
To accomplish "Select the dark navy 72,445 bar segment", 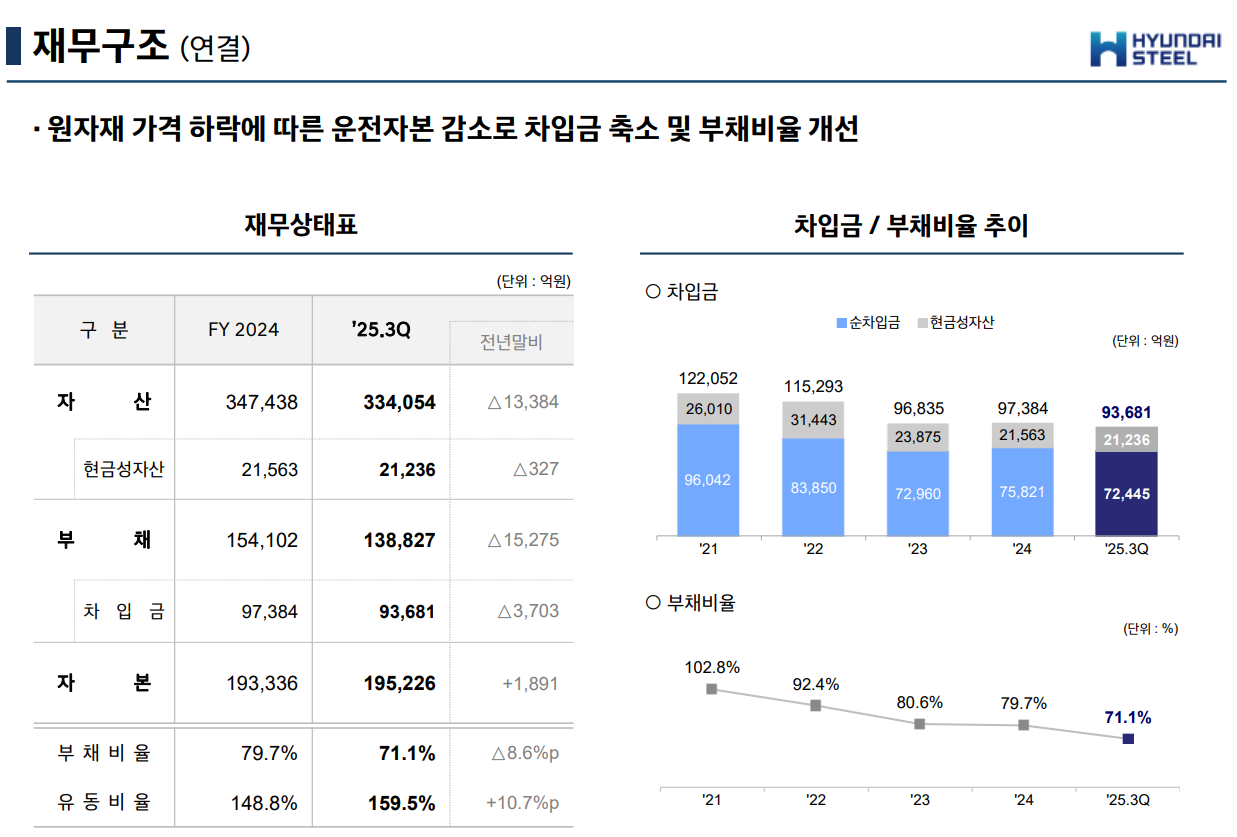I will point(1127,493).
